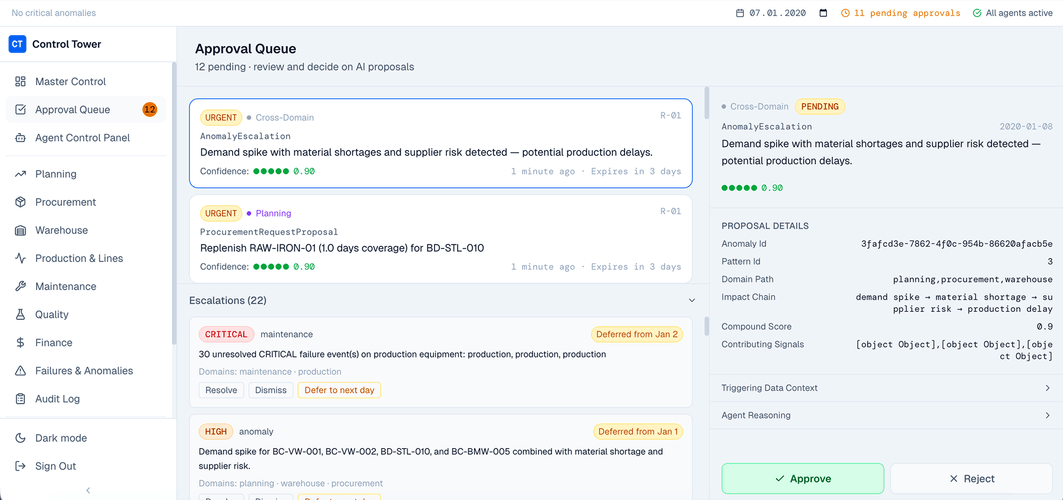1063x500 pixels.
Task: Click the Production & Lines pulse icon
Action: [x=20, y=258]
